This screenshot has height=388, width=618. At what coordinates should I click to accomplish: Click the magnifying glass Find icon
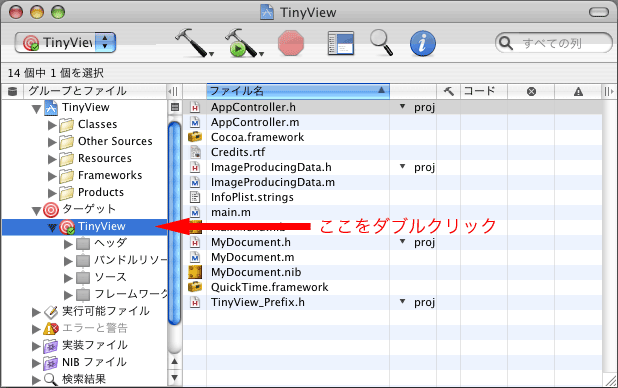click(x=381, y=43)
